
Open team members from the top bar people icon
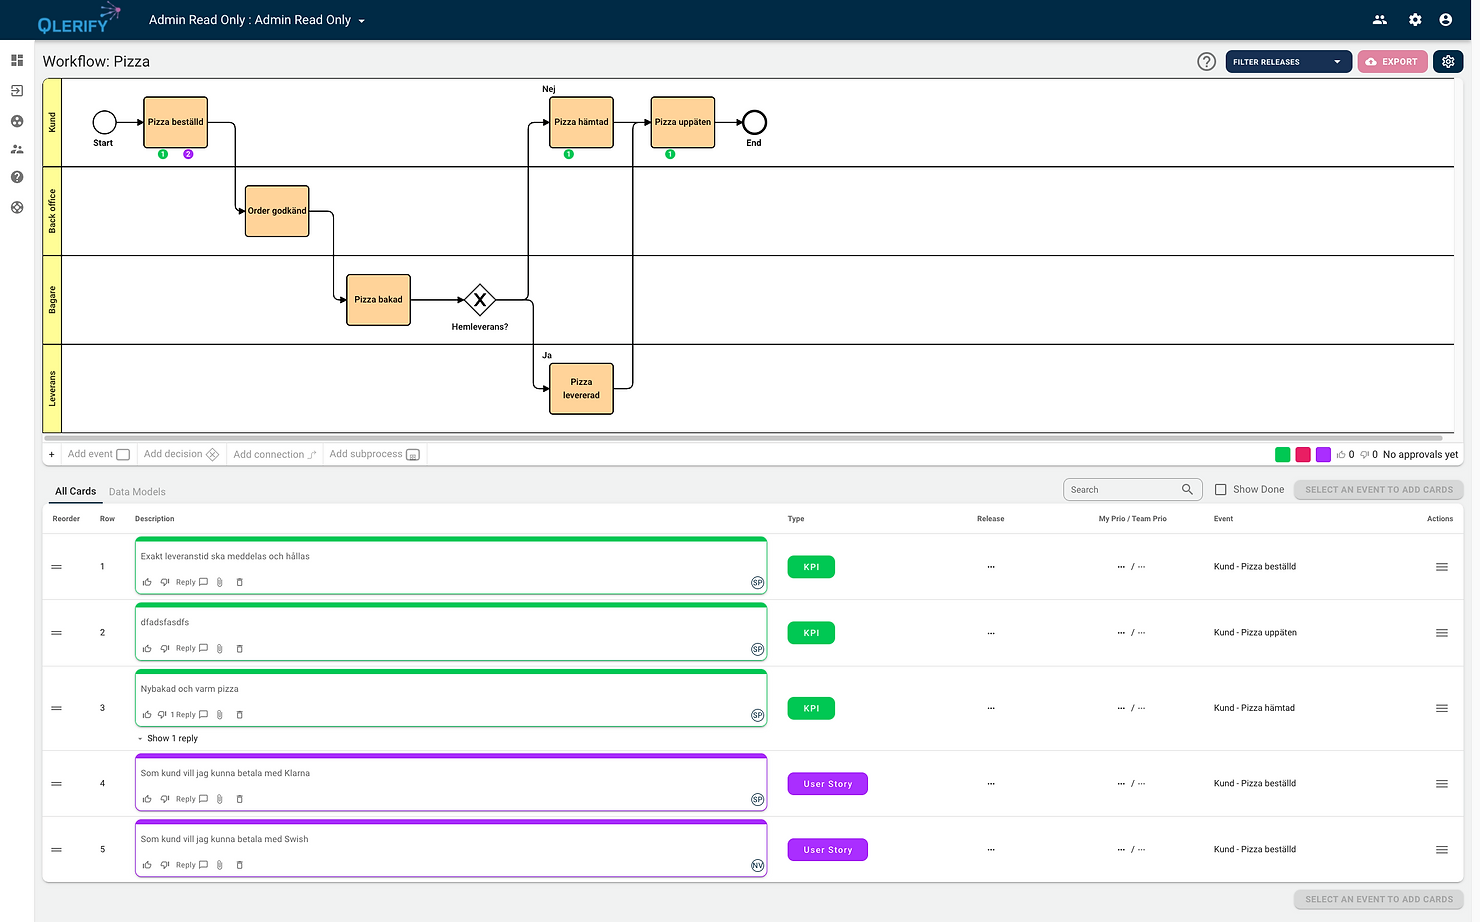click(1379, 19)
